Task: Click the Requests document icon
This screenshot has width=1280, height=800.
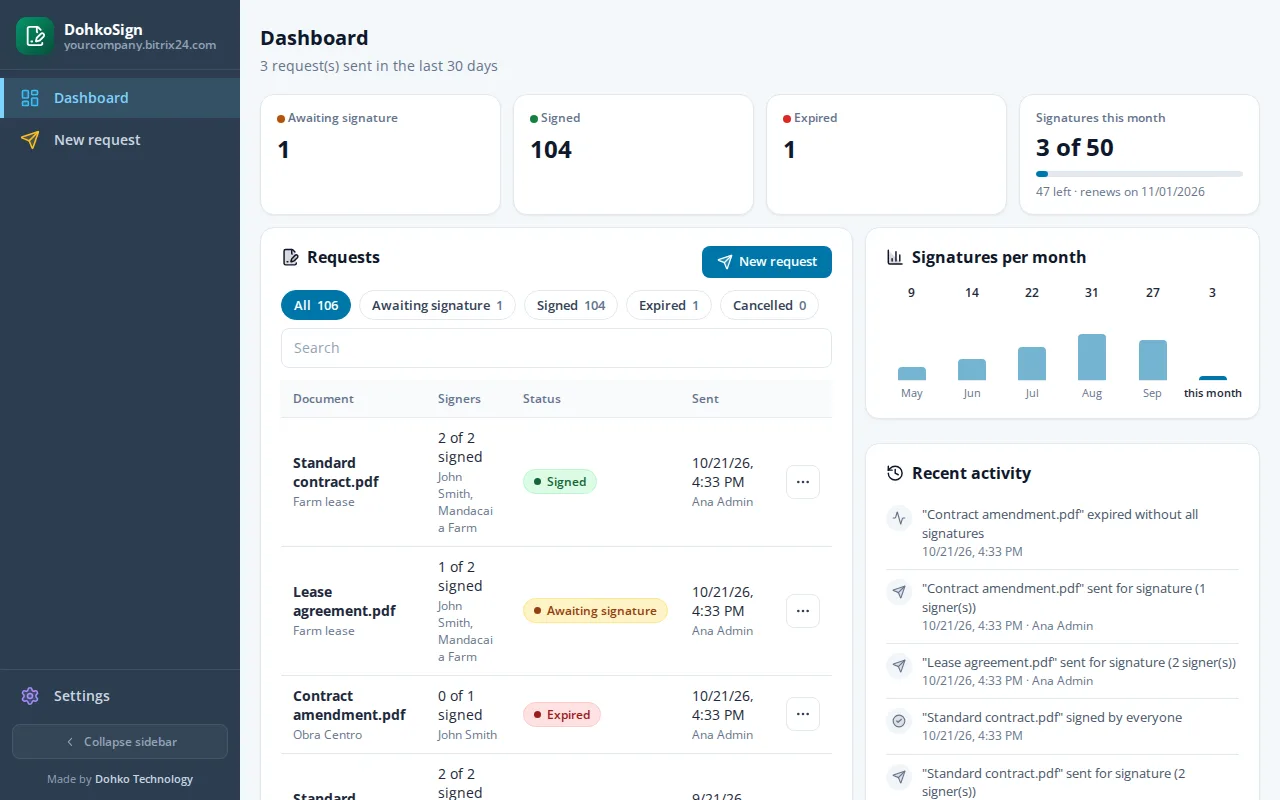Action: tap(291, 258)
